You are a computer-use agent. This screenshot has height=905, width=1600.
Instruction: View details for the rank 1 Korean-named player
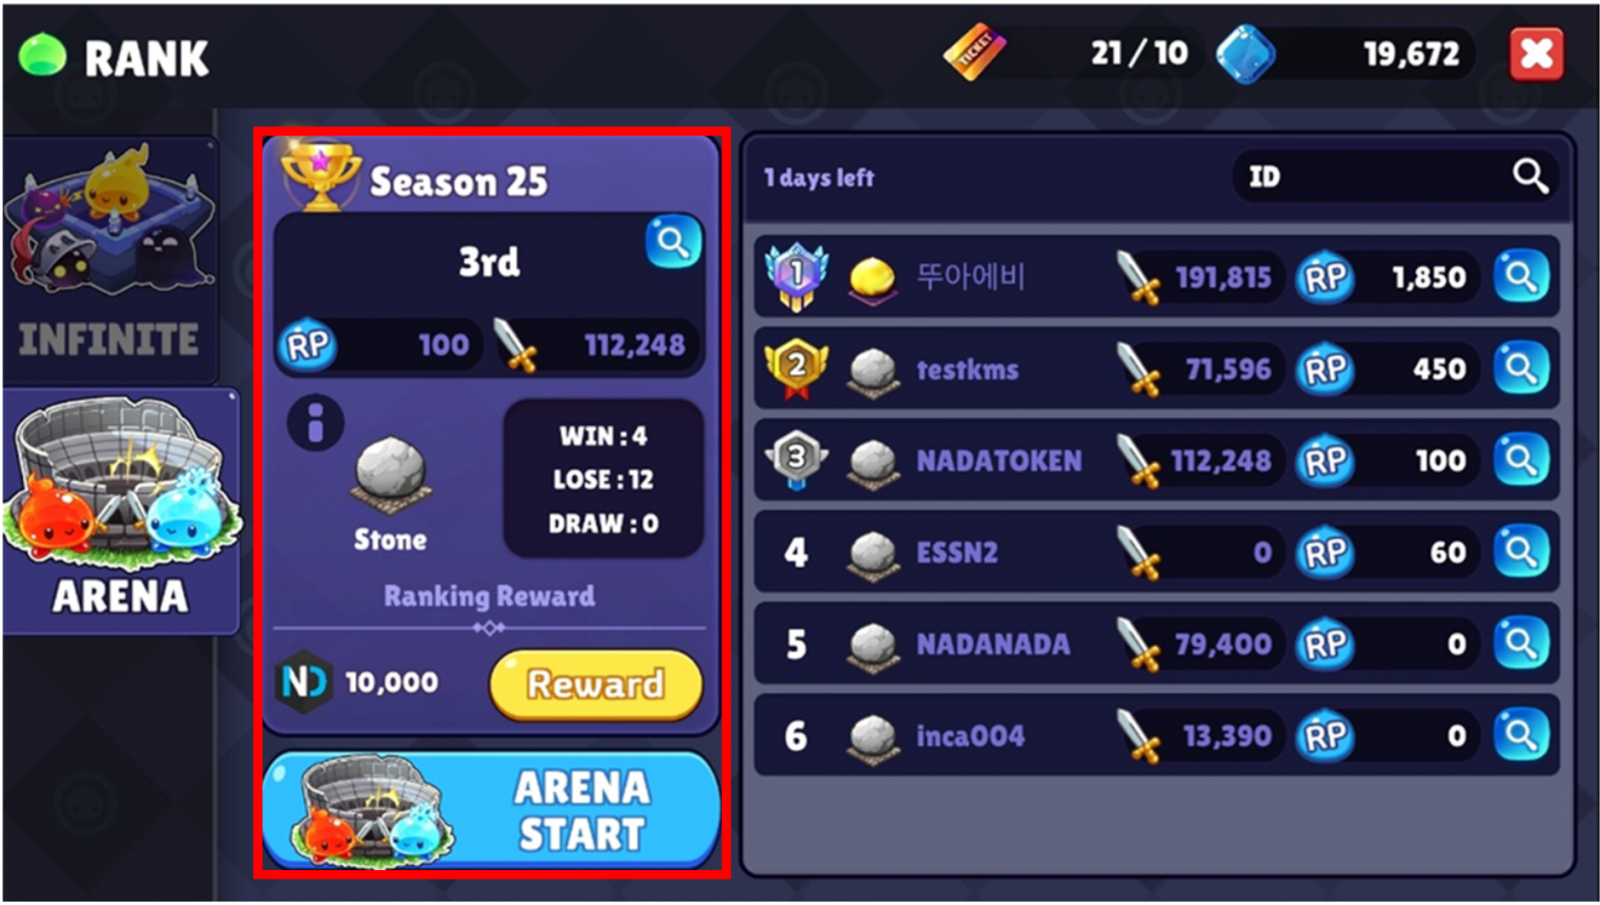point(1521,277)
